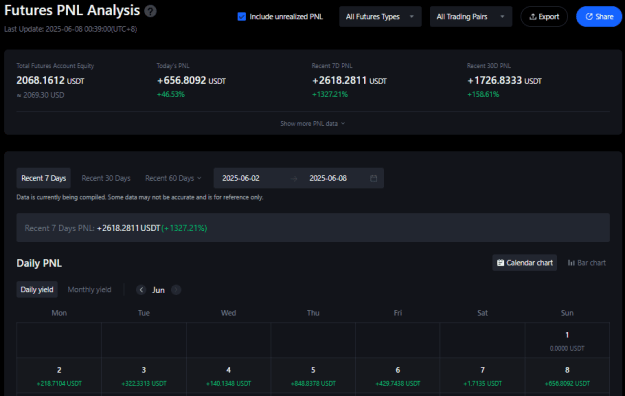This screenshot has width=625, height=396.
Task: Click calendar day 7 with +1.7135 USDT
Action: point(482,375)
